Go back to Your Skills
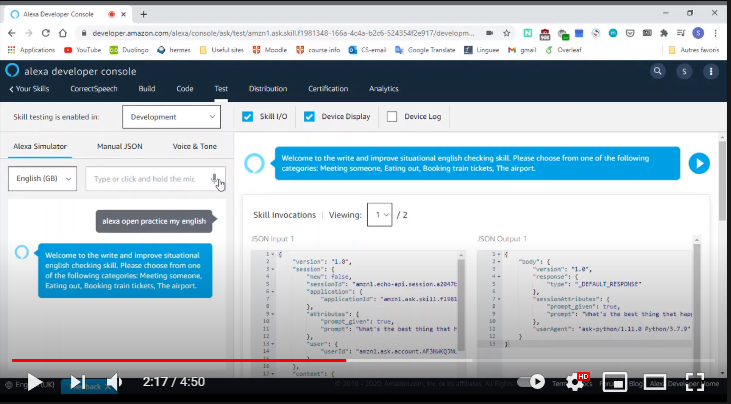The width and height of the screenshot is (731, 404). pos(27,89)
